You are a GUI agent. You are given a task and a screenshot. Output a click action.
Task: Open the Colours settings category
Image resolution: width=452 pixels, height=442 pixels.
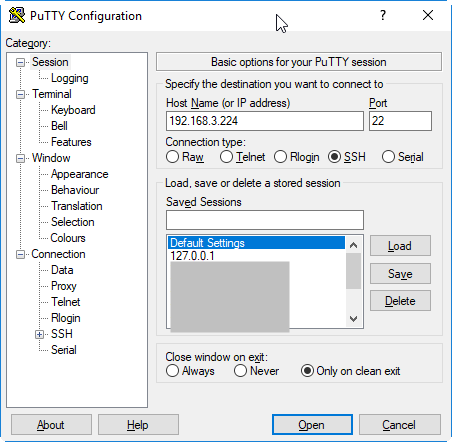(68, 238)
